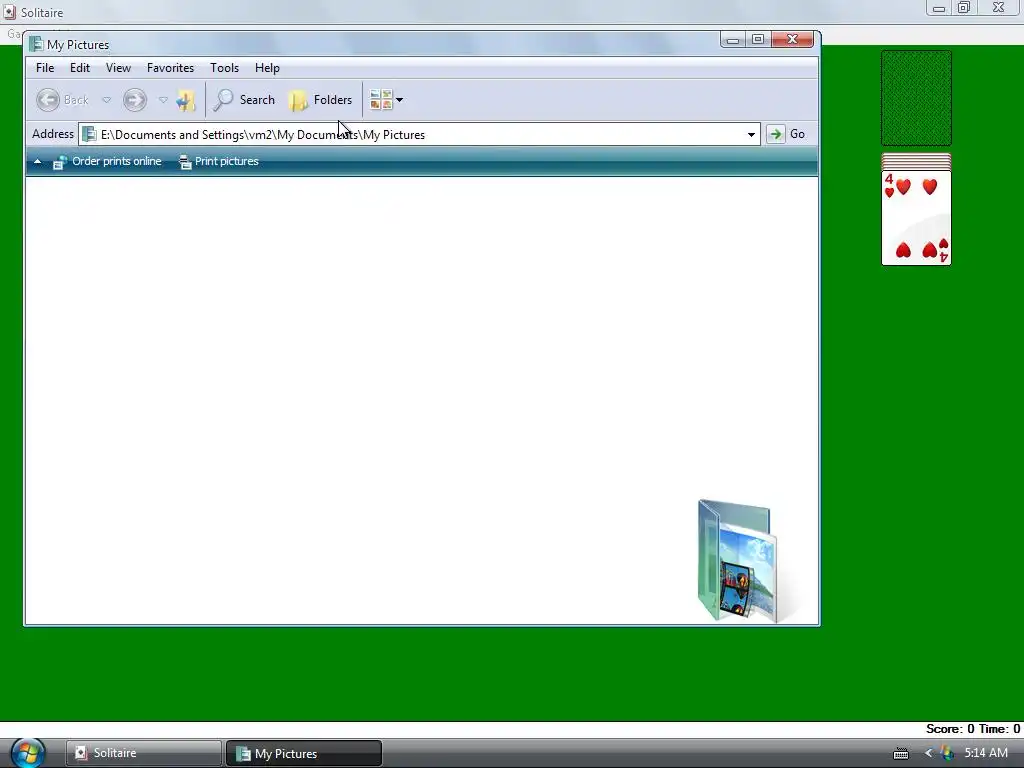Click the Views thumbnails icon
This screenshot has height=768, width=1024.
381,100
